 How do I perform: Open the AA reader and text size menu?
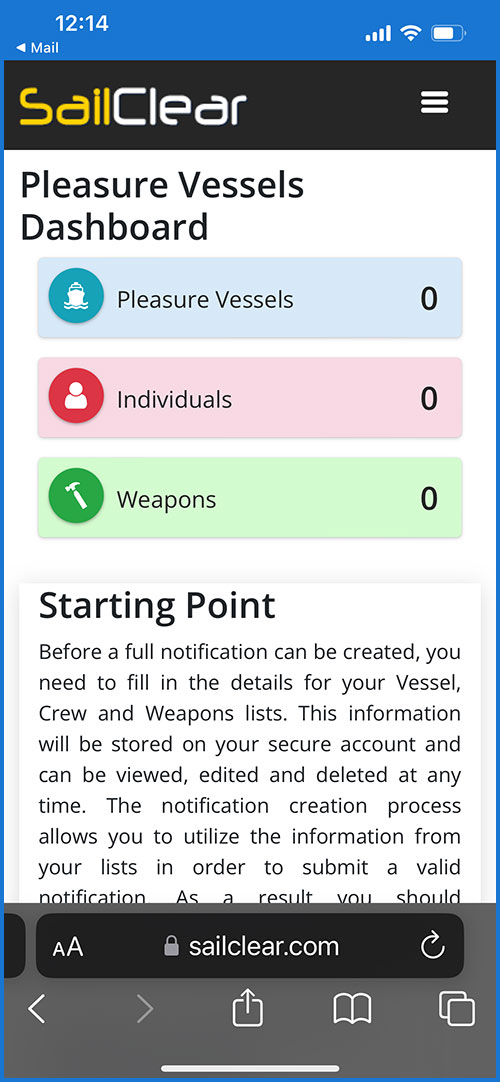(x=68, y=947)
